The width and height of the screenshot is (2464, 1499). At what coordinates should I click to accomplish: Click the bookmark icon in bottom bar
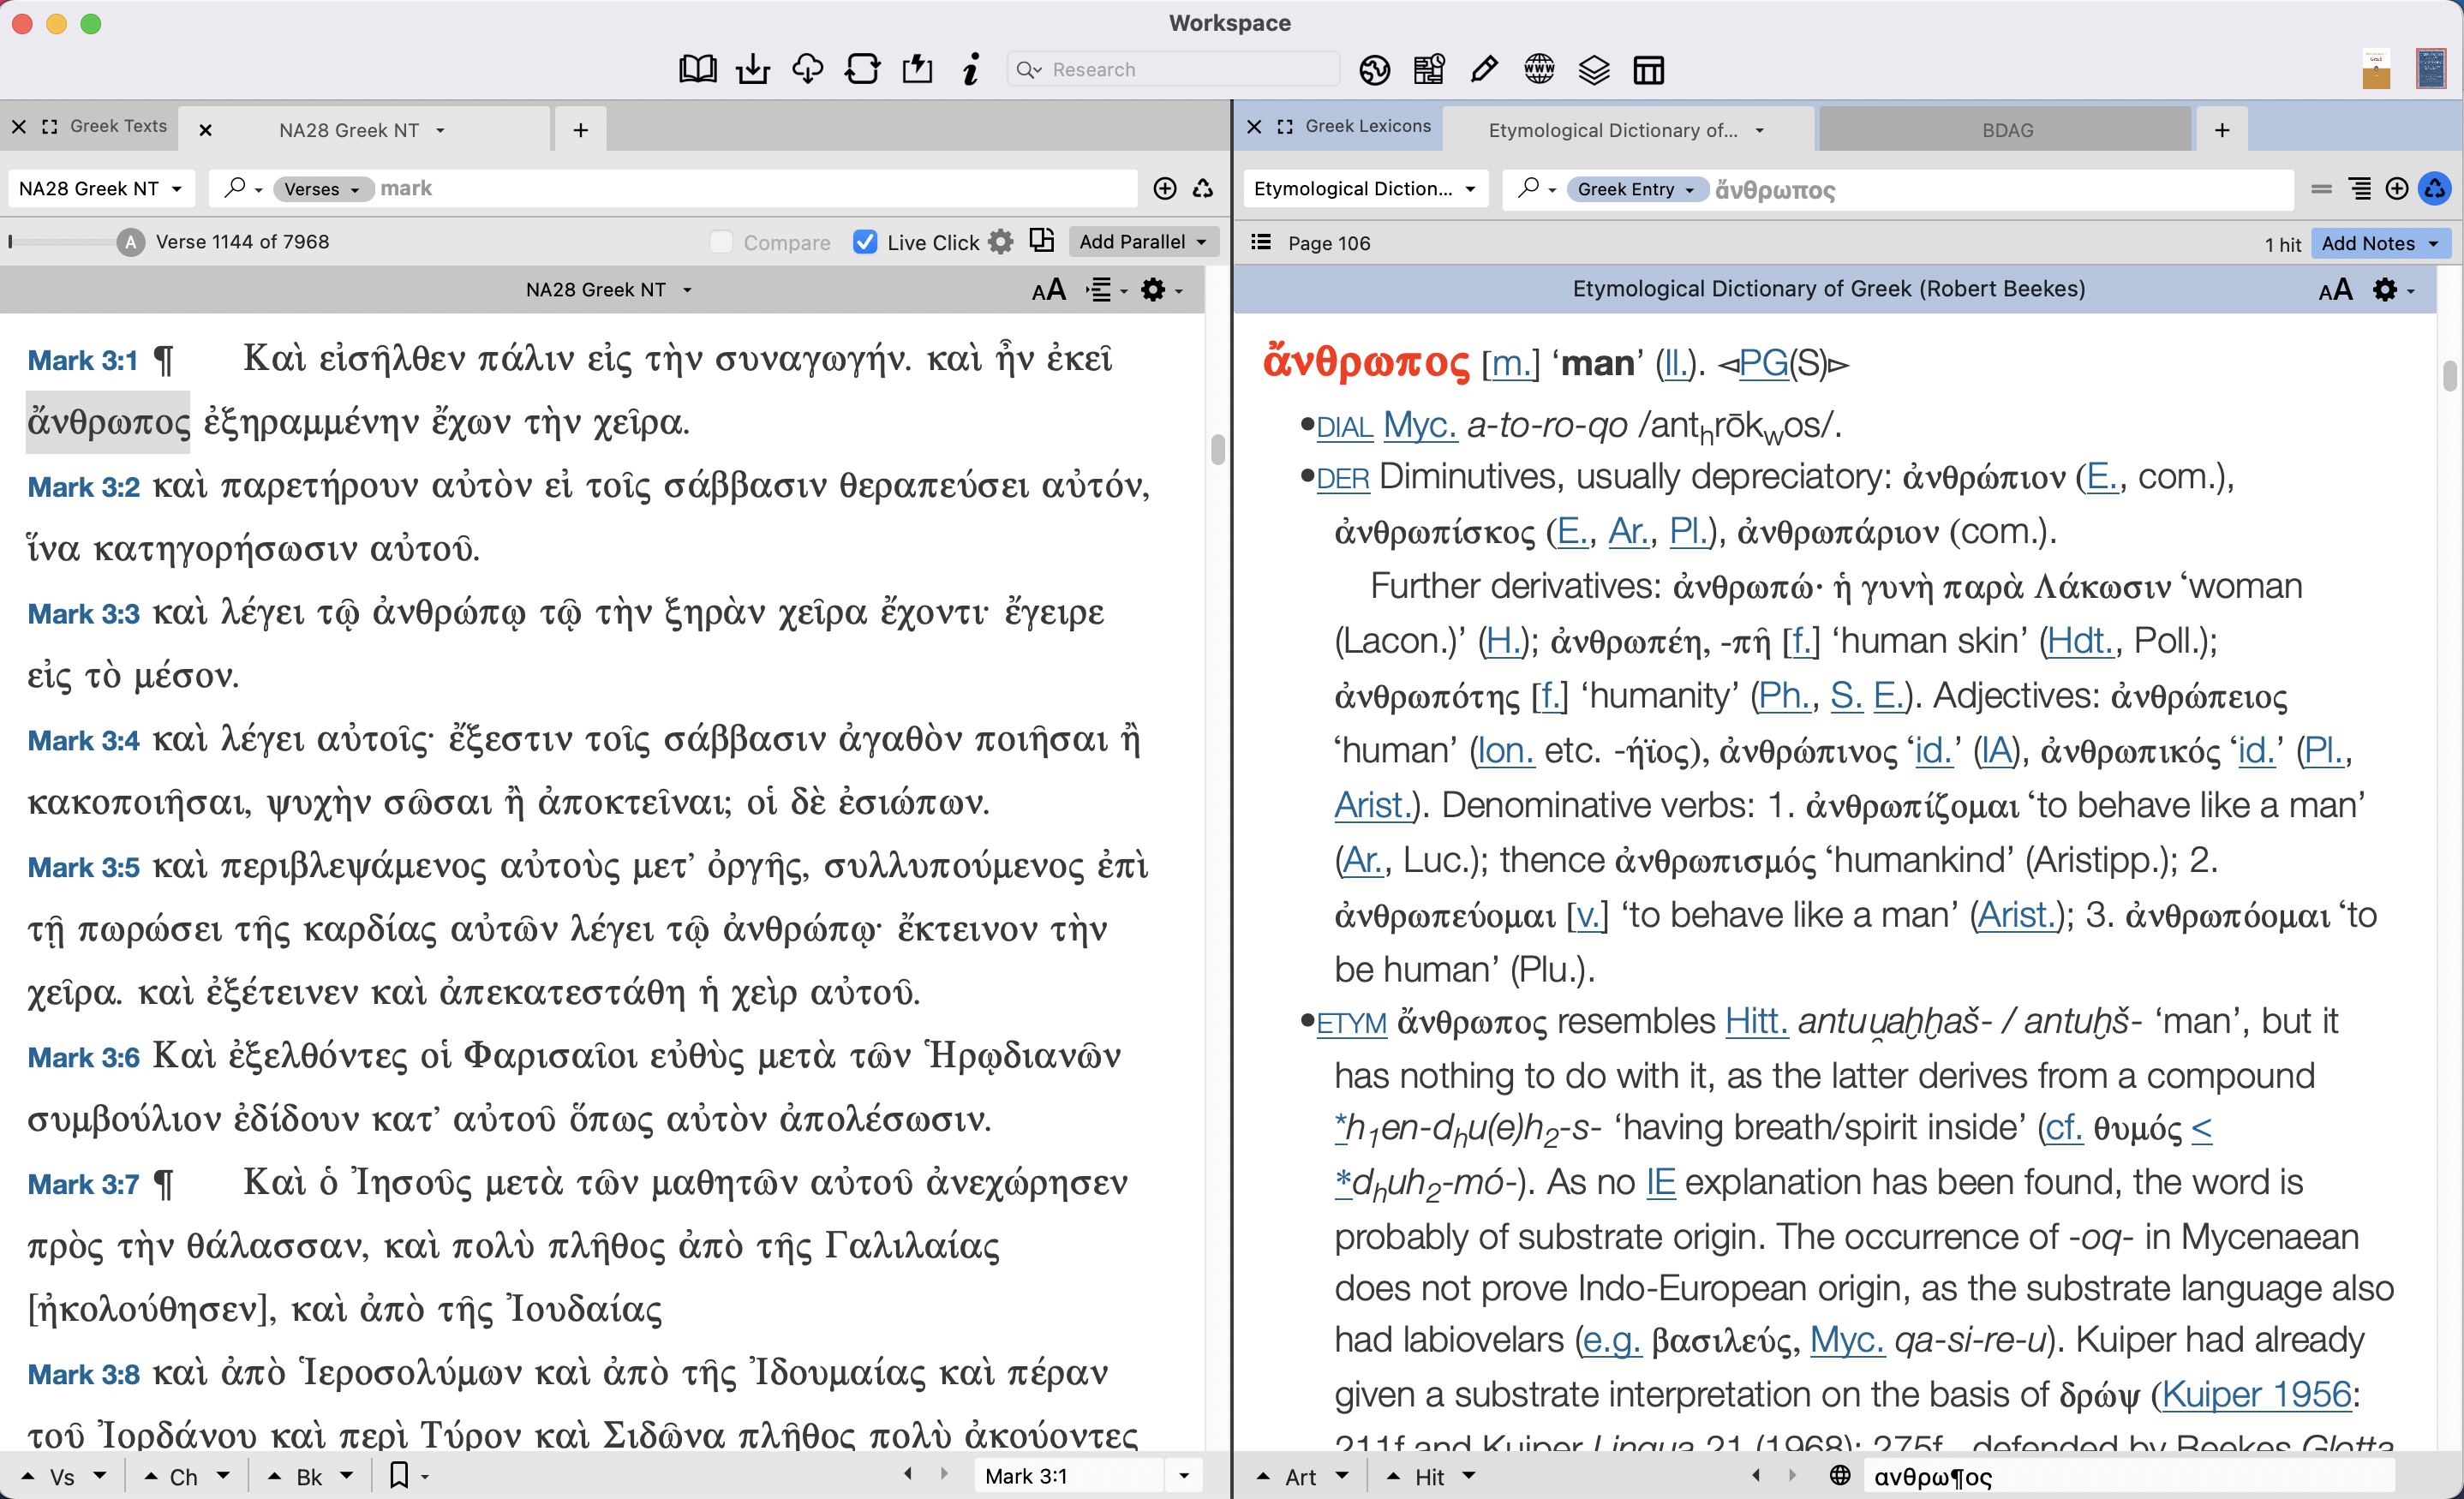[x=399, y=1475]
